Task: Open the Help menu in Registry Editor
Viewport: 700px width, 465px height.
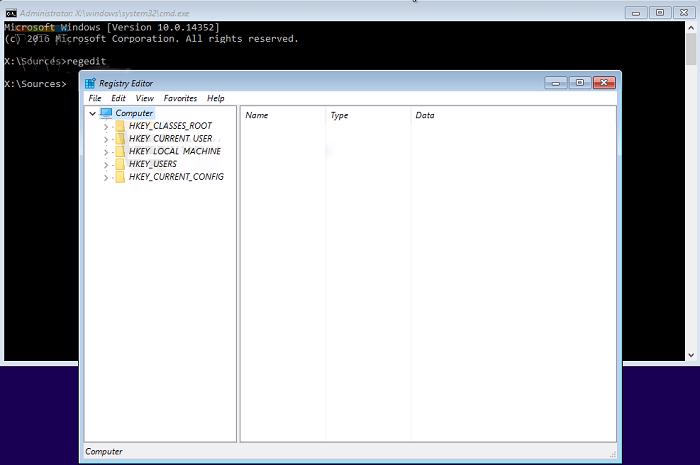Action: point(216,98)
